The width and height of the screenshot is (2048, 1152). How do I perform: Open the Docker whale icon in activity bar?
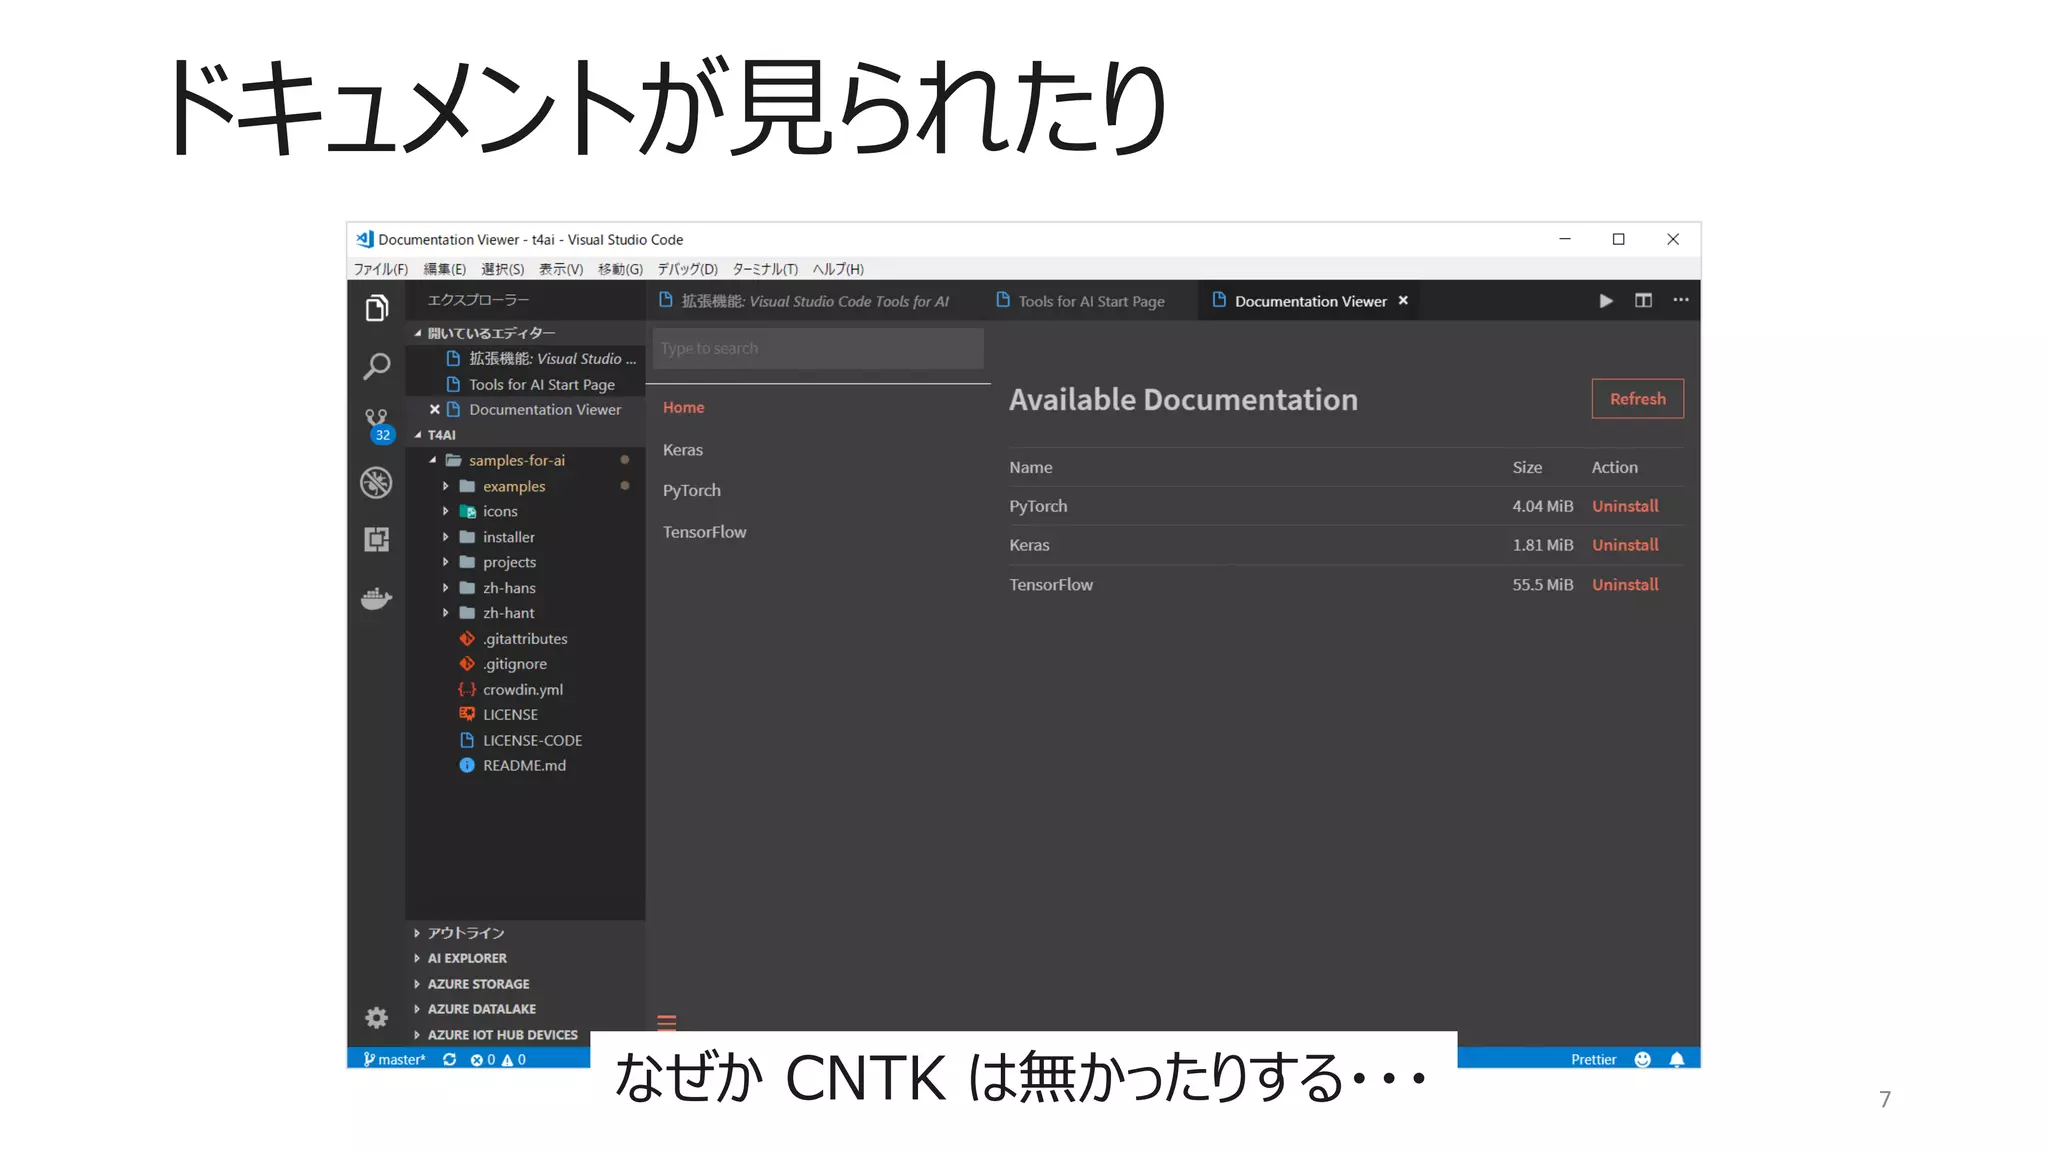(376, 599)
